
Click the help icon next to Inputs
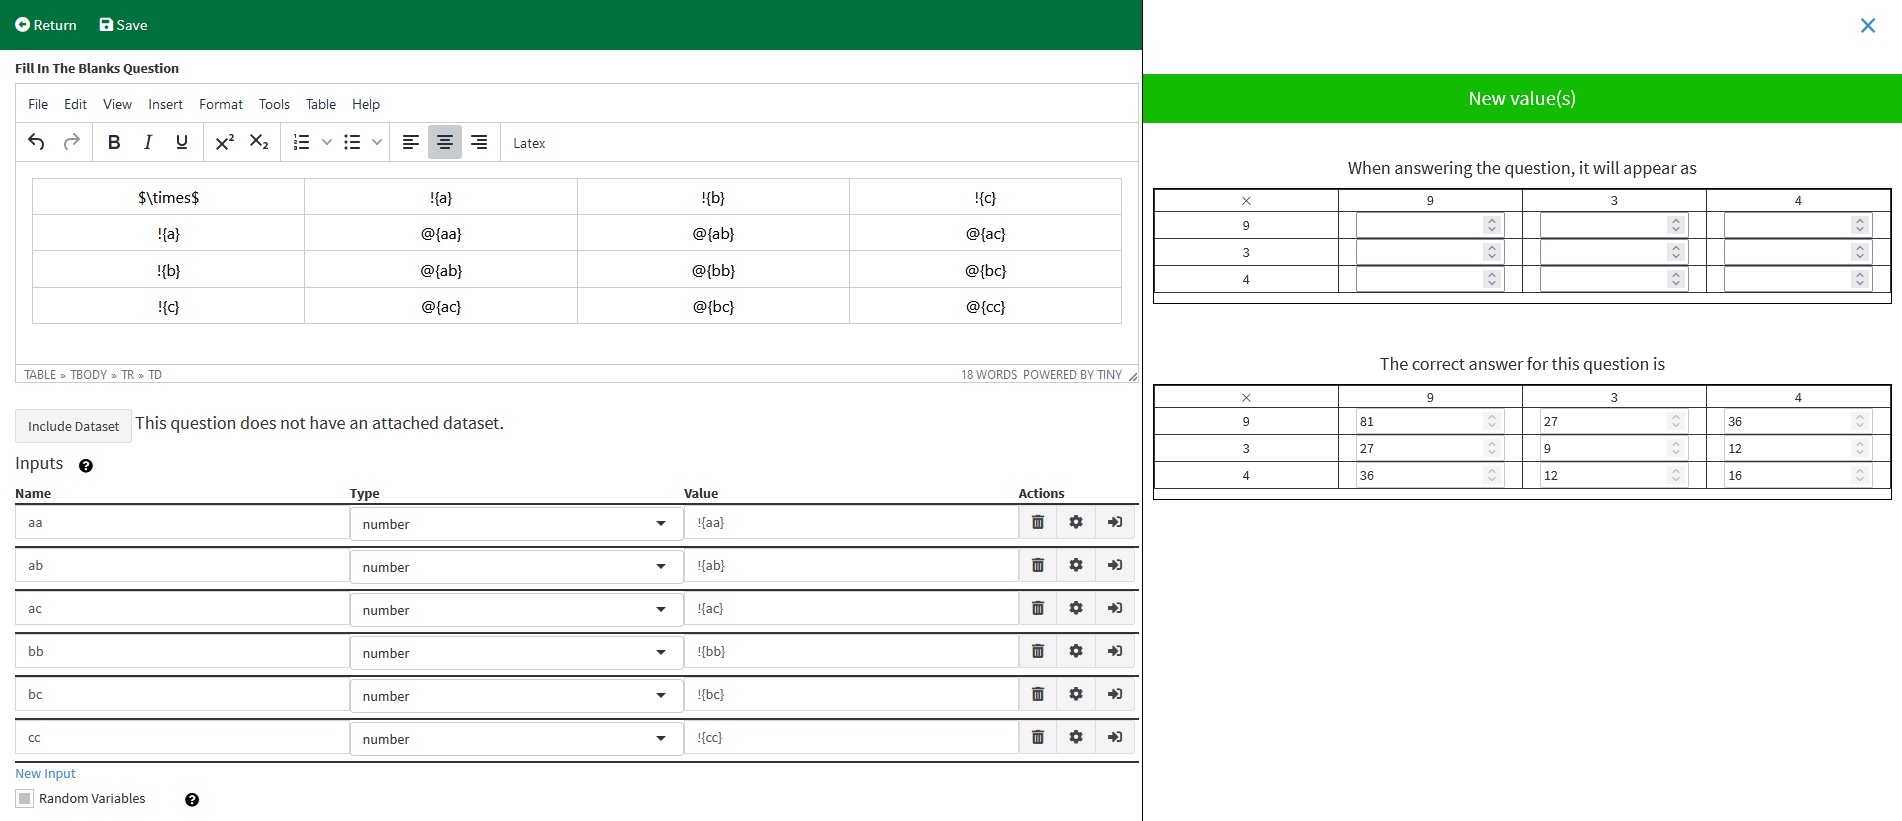[86, 466]
